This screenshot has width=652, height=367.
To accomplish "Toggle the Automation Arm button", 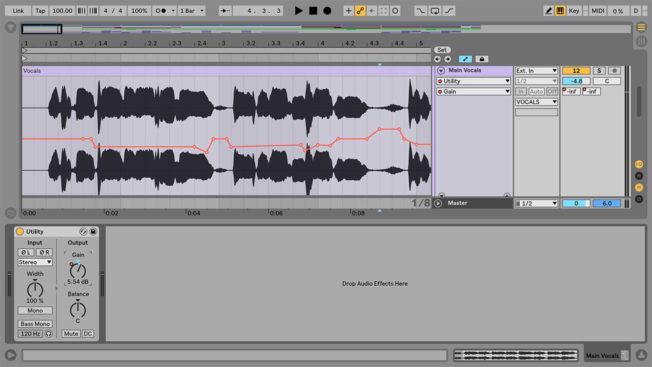I will point(360,11).
